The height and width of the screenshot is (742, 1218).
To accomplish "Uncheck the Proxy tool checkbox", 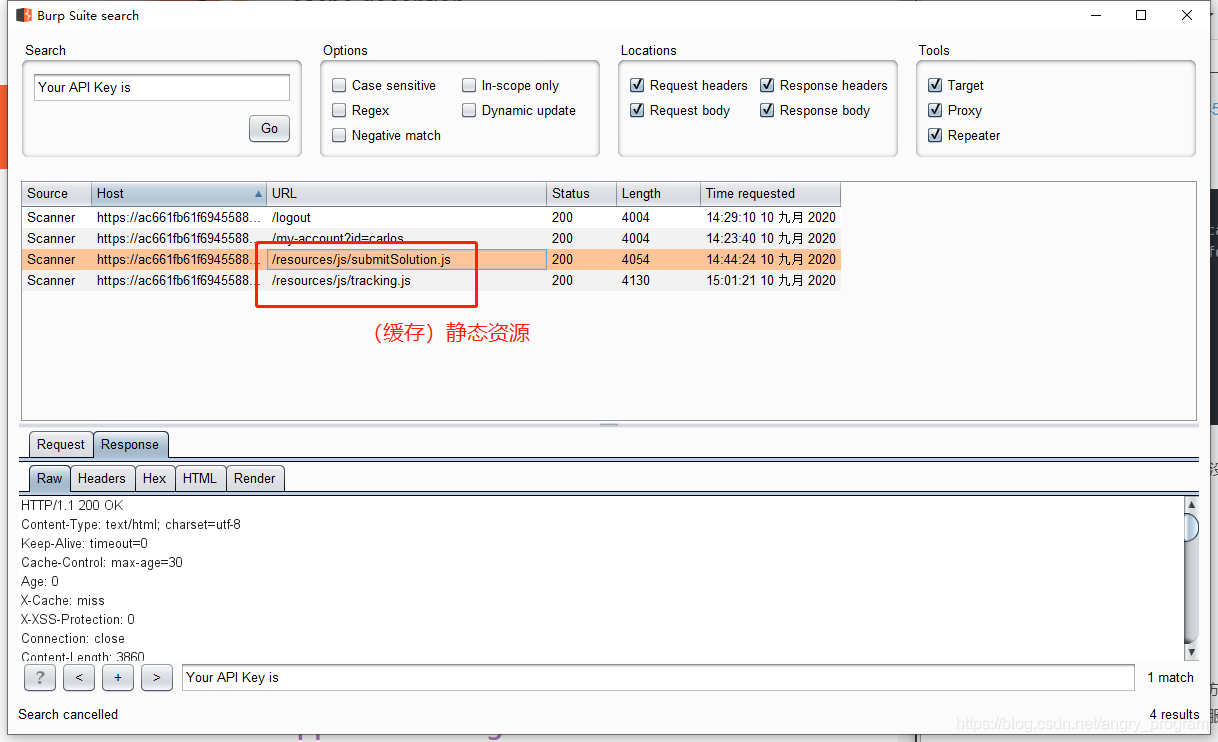I will click(935, 110).
